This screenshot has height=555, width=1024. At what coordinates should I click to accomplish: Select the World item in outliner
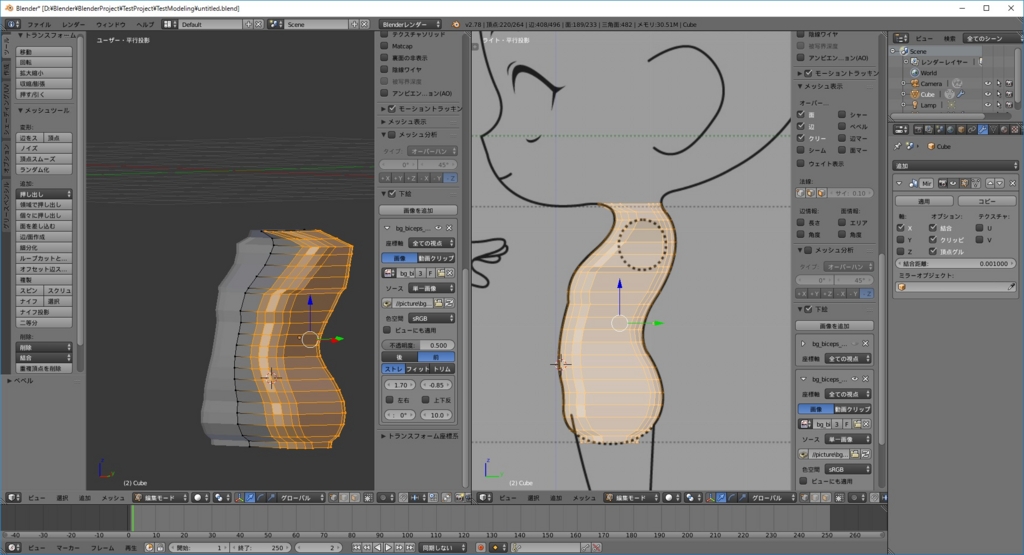[928, 72]
